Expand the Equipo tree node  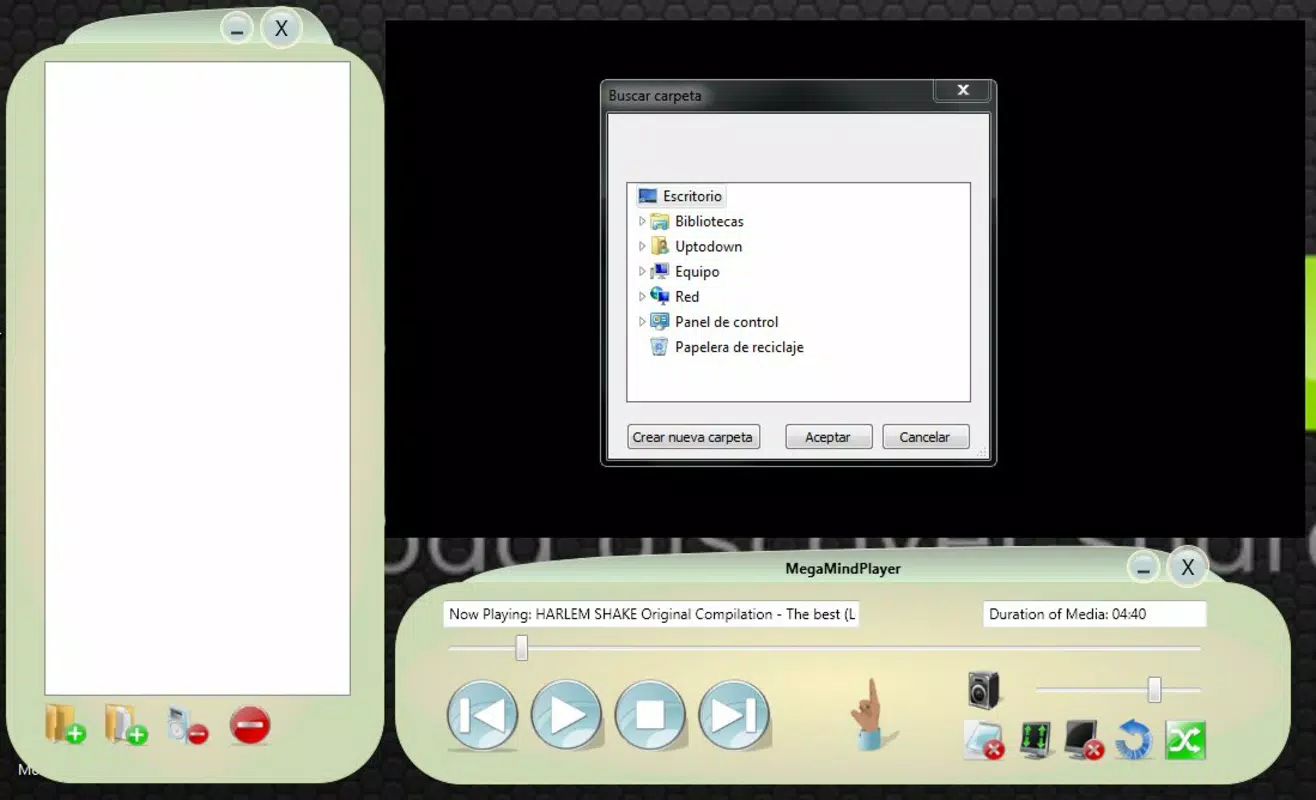pyautogui.click(x=642, y=271)
